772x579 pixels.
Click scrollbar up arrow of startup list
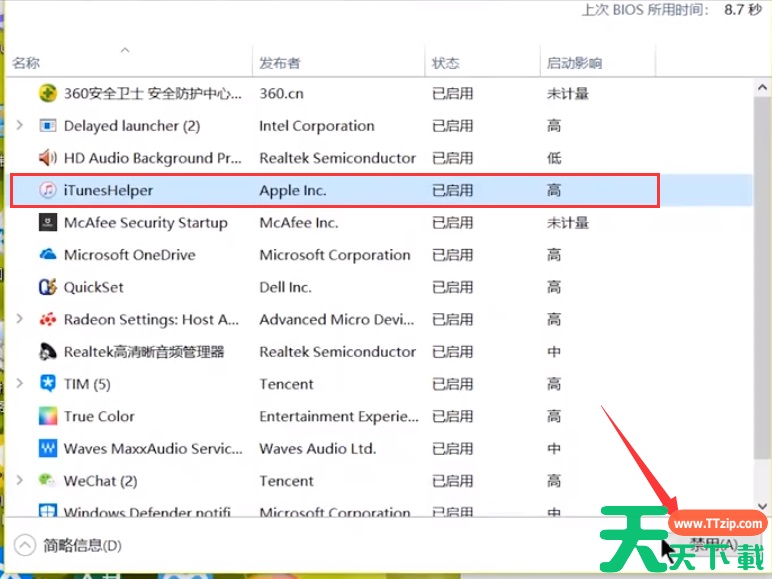[x=762, y=88]
